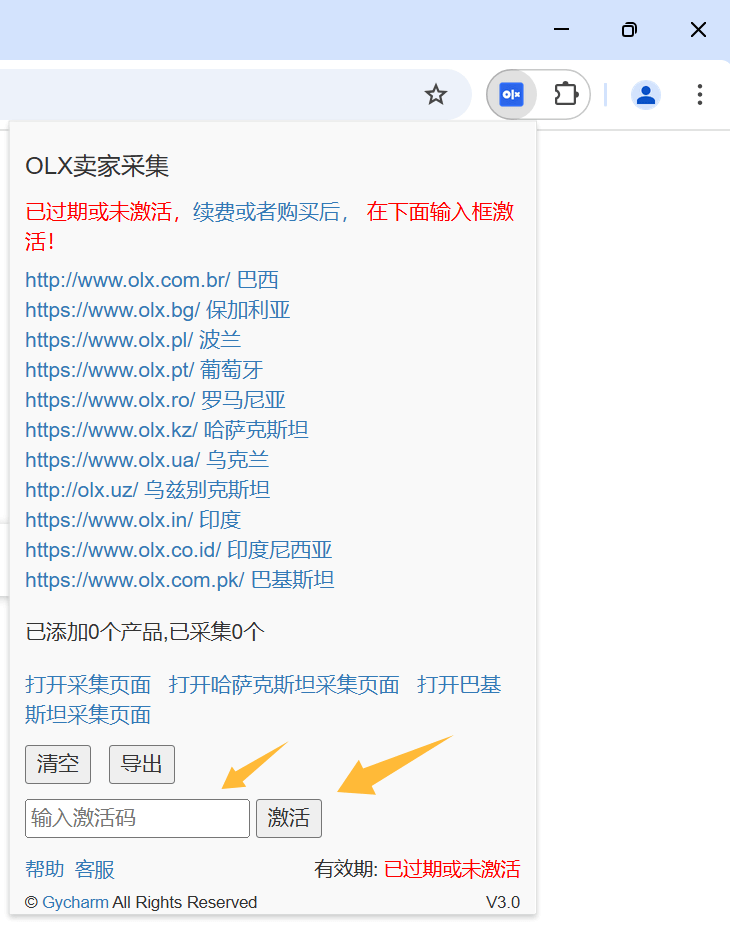Focus the 输入激活码 activation code field
Viewport: 730px width, 932px height.
(137, 818)
